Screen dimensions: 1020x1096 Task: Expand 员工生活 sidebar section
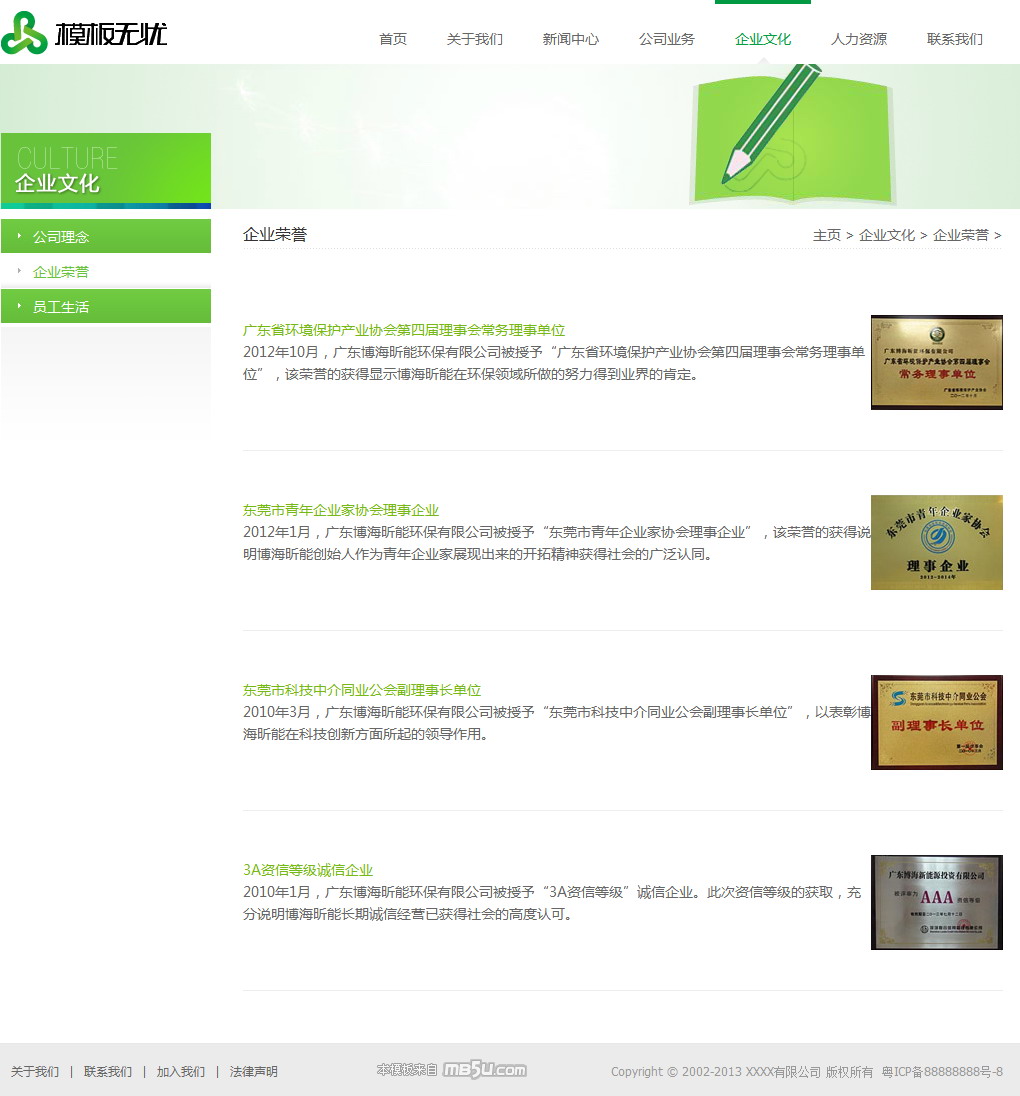tap(61, 307)
